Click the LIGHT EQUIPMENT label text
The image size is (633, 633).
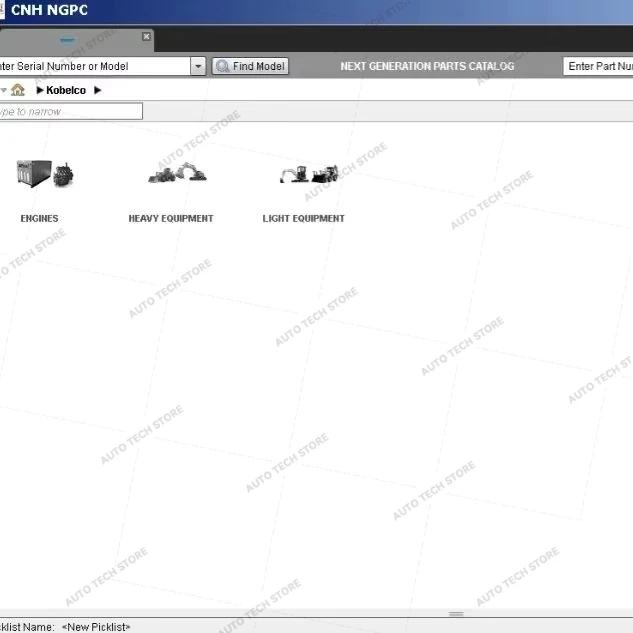303,218
